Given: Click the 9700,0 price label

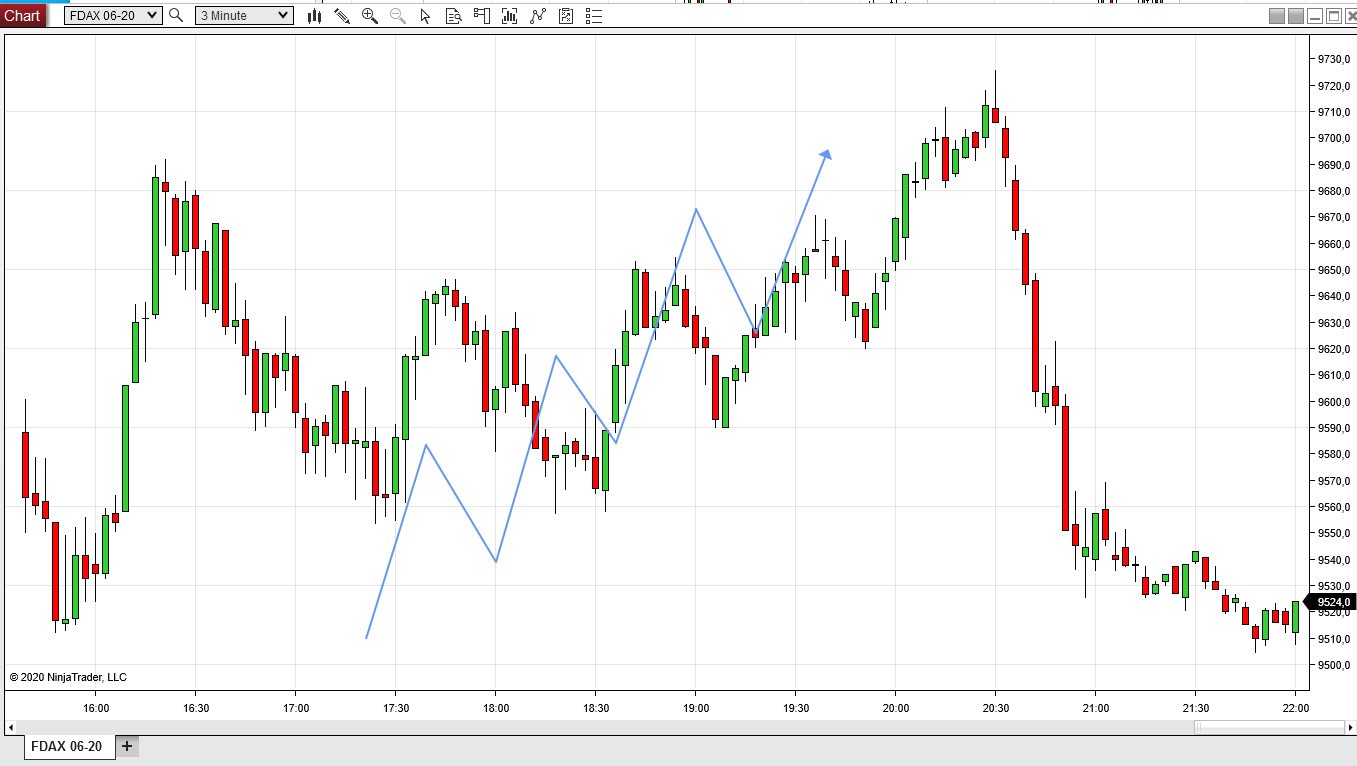Looking at the screenshot, I should pyautogui.click(x=1334, y=138).
